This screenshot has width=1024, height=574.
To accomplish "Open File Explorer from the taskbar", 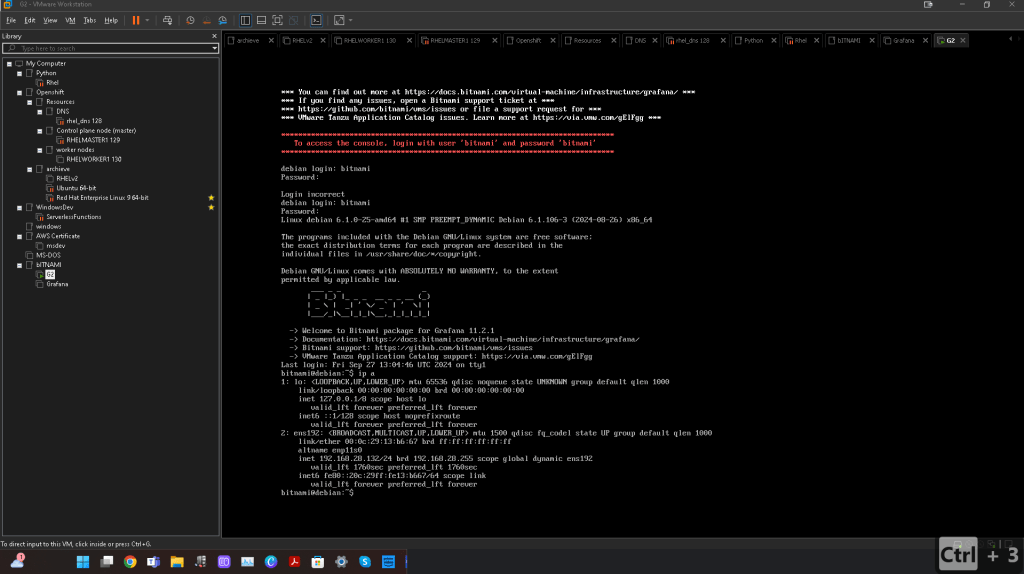I will click(x=177, y=562).
